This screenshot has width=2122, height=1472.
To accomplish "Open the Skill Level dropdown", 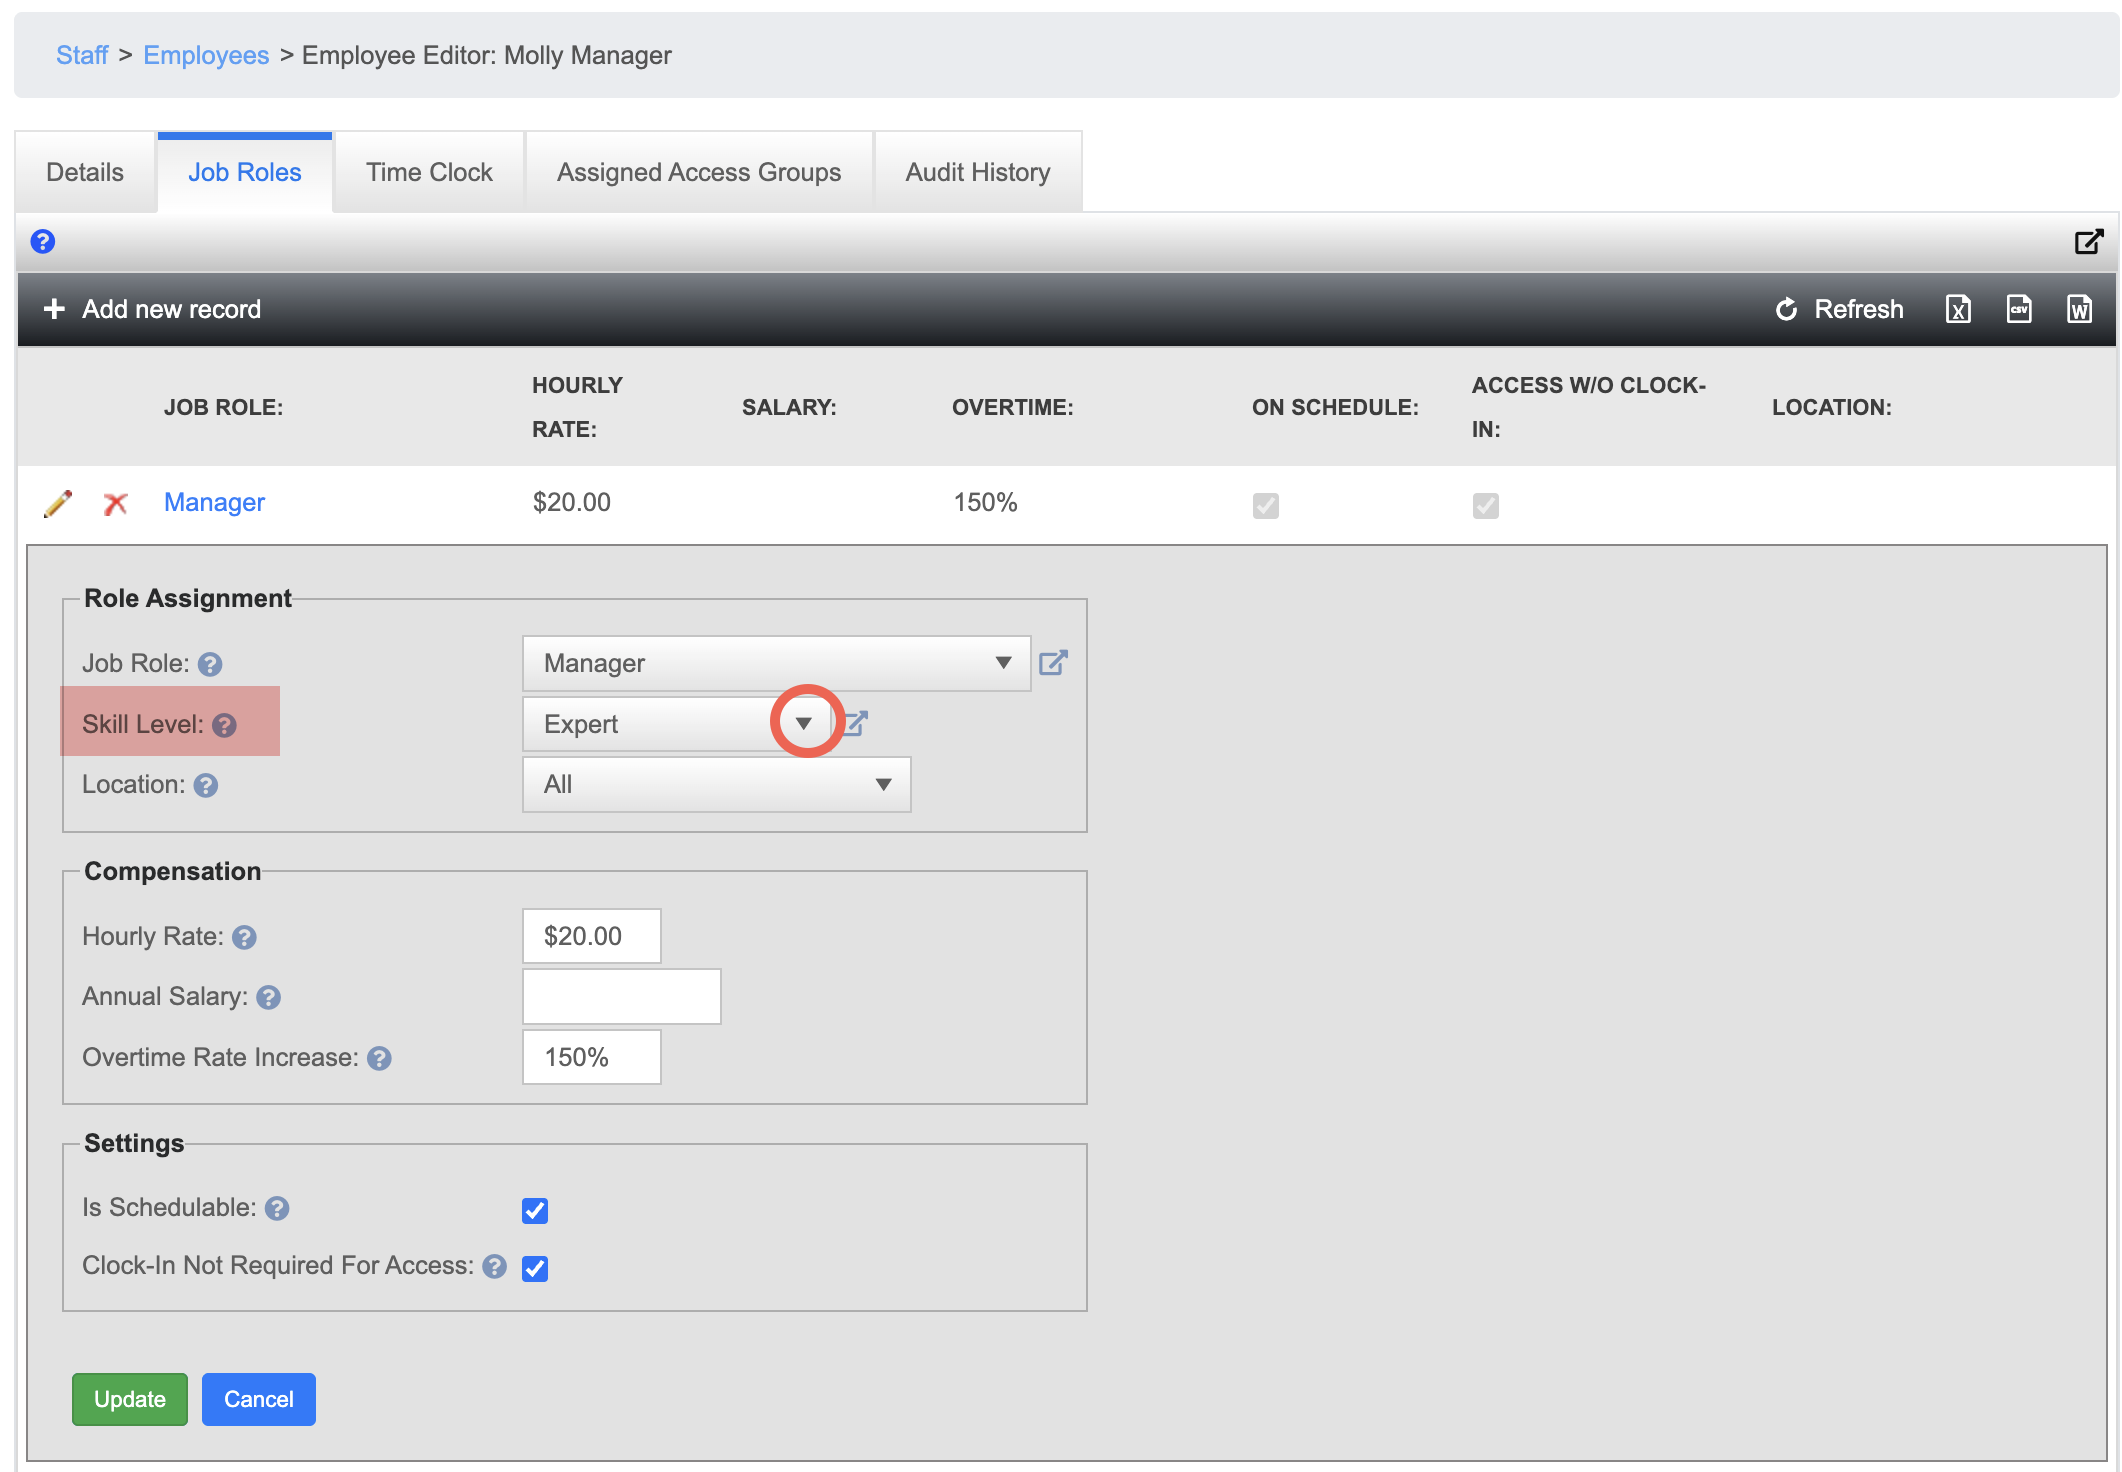I will point(804,723).
